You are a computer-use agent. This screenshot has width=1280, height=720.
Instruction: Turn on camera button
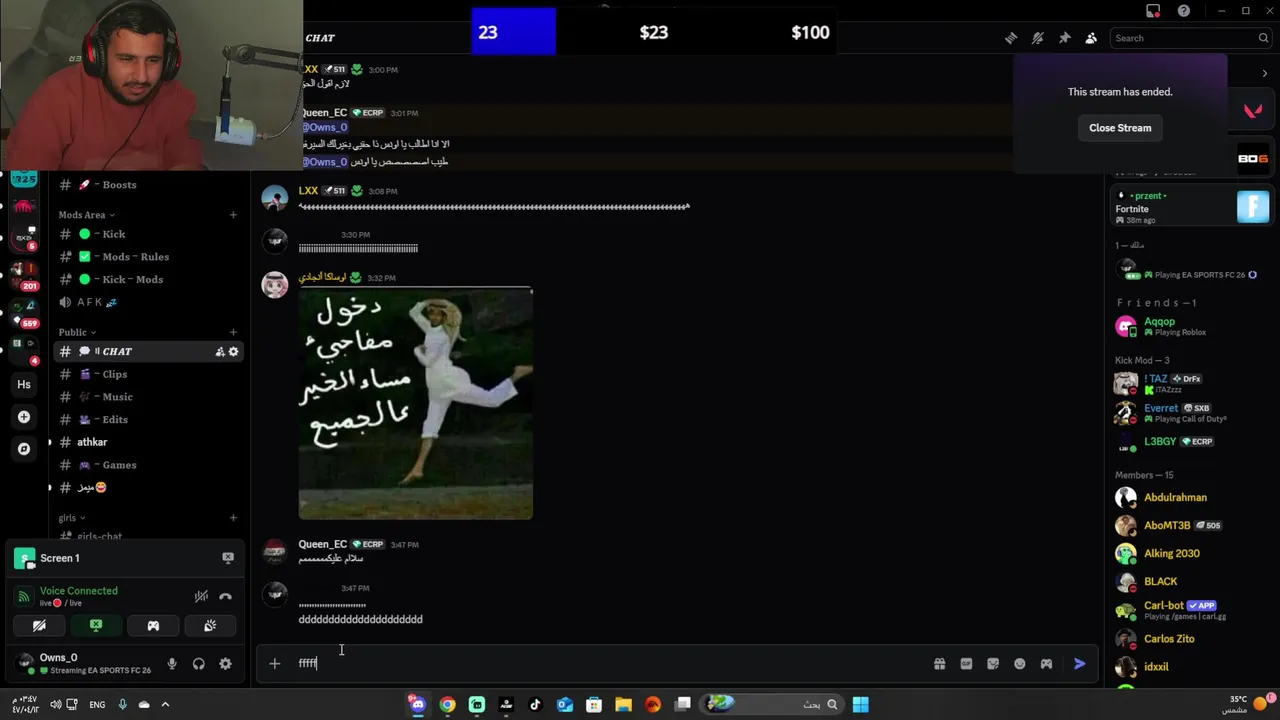coord(39,626)
